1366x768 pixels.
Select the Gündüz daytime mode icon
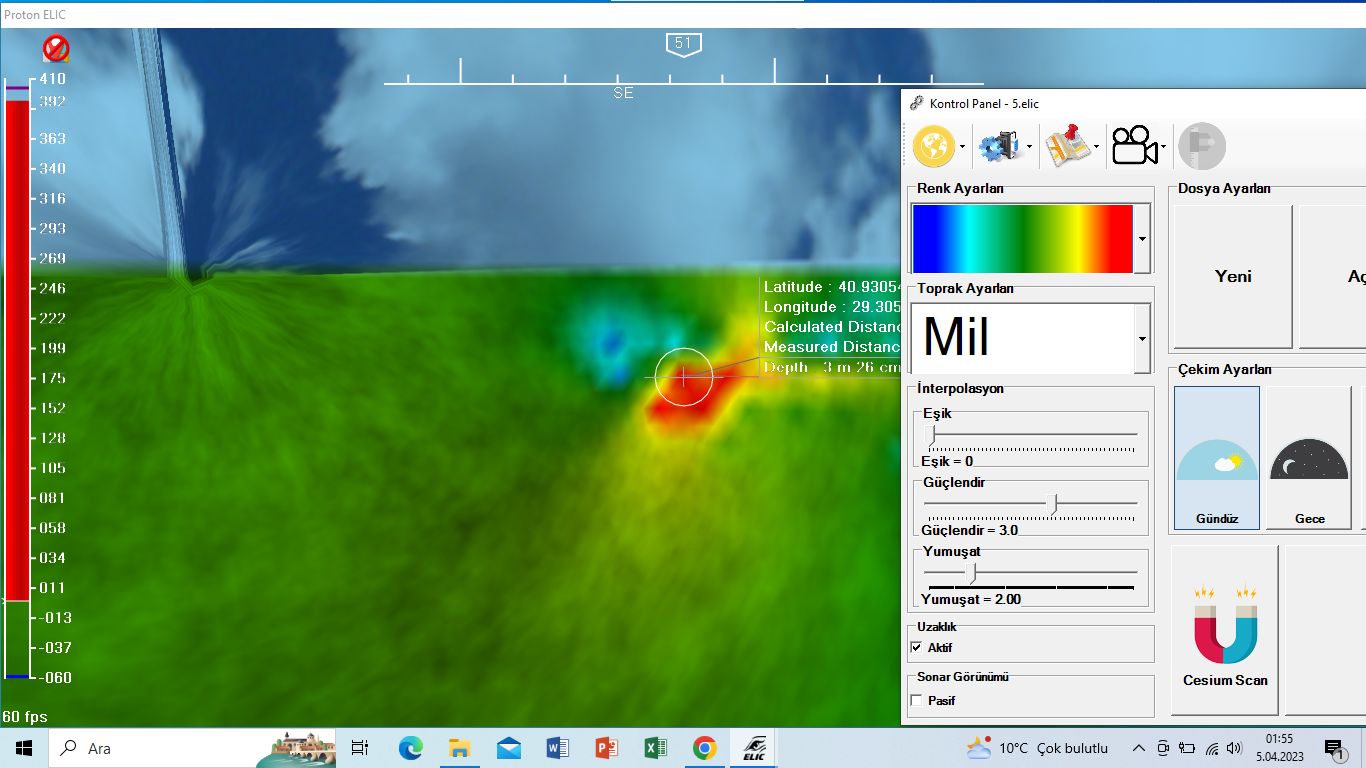(1216, 458)
